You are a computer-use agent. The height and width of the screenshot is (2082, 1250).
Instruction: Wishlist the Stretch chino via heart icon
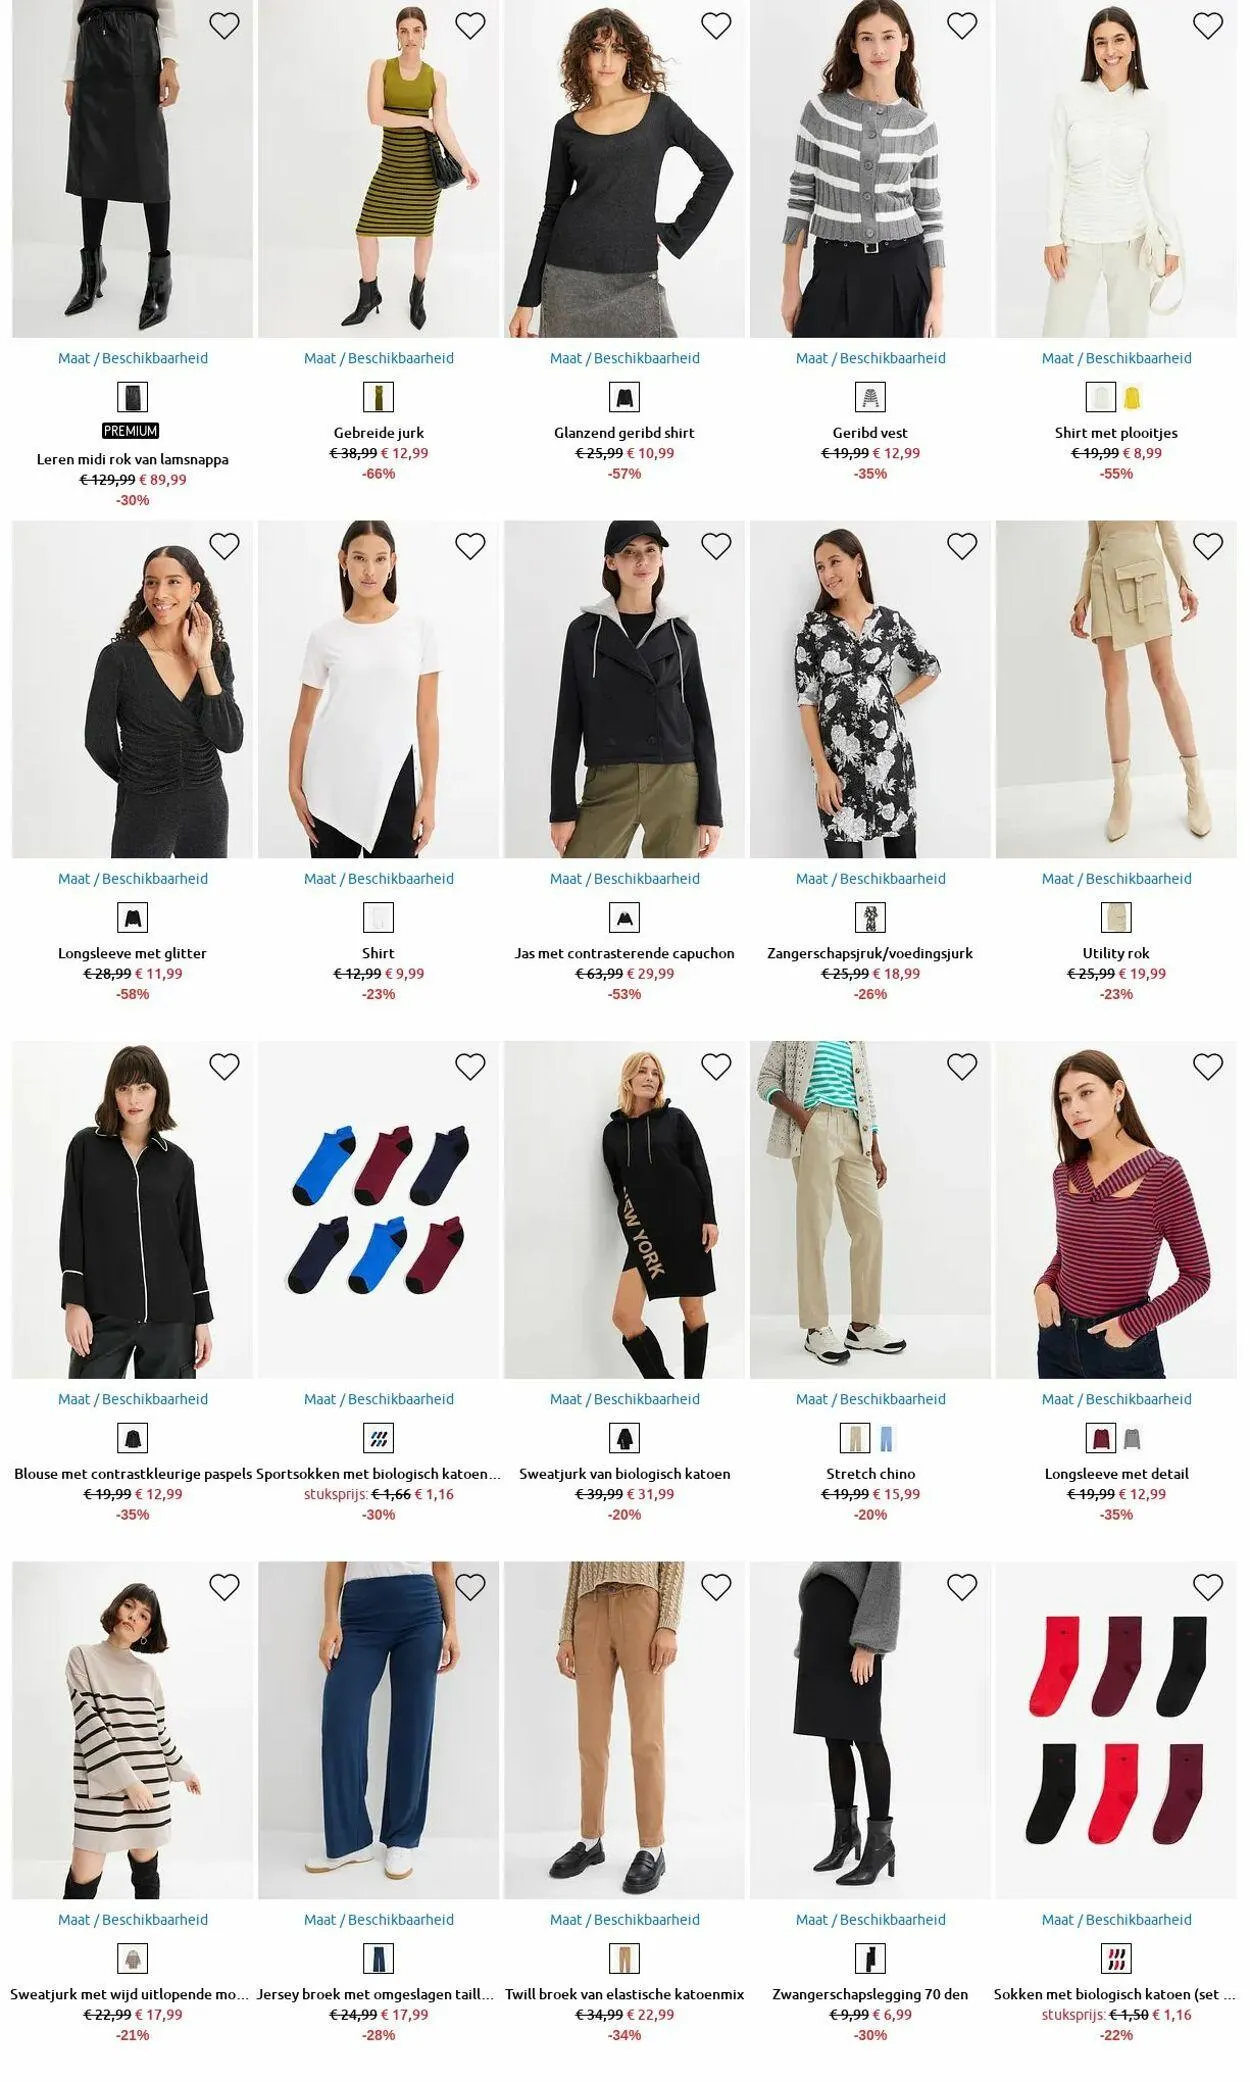(962, 1067)
